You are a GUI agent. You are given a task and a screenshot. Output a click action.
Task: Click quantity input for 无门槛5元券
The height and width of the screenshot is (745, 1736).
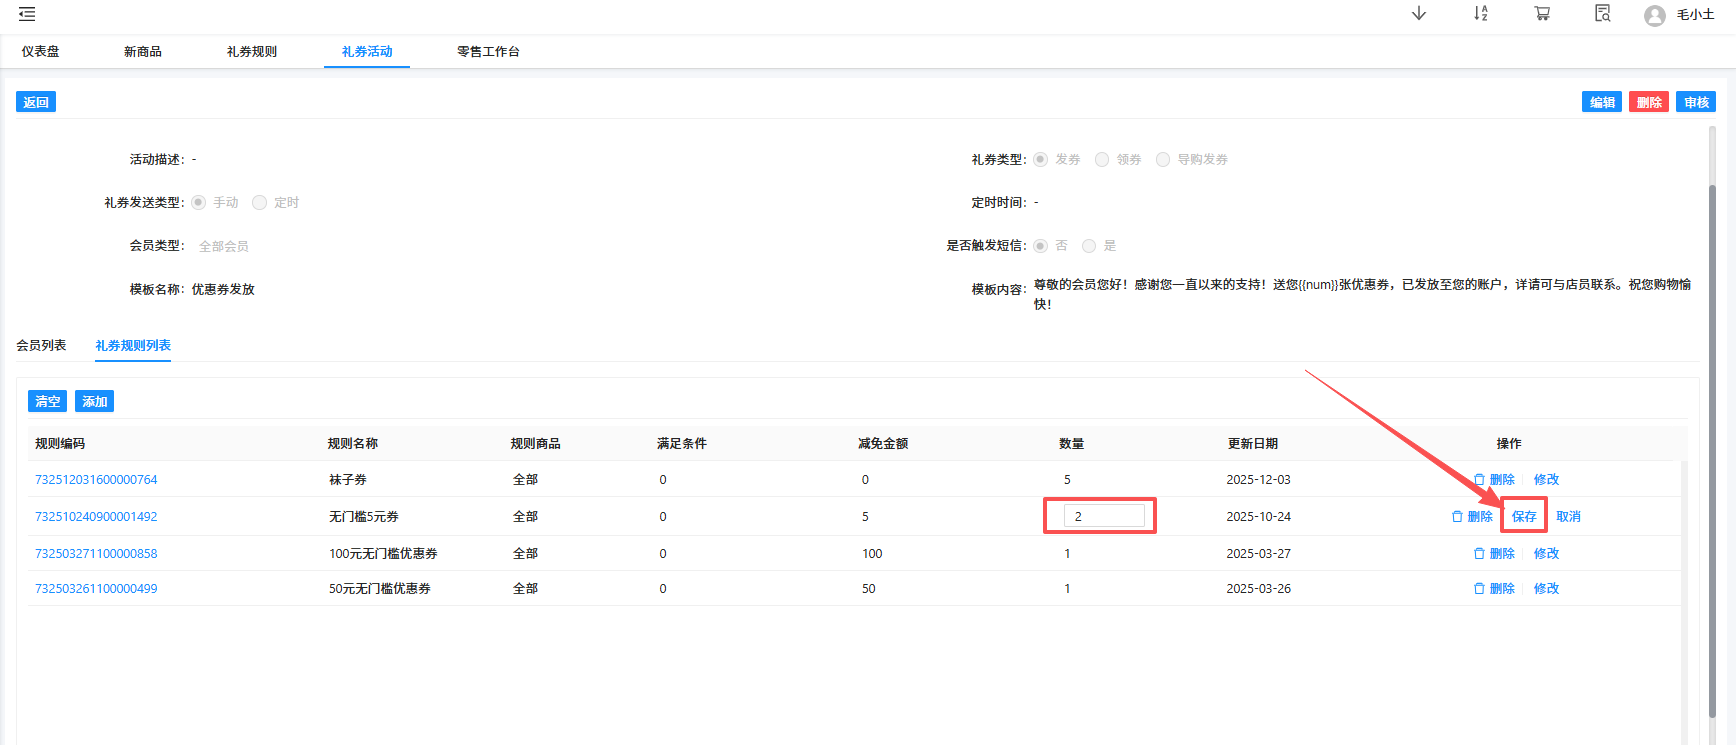(x=1104, y=516)
